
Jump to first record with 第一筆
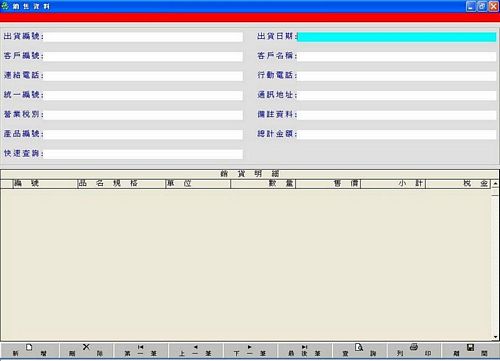coord(141,351)
